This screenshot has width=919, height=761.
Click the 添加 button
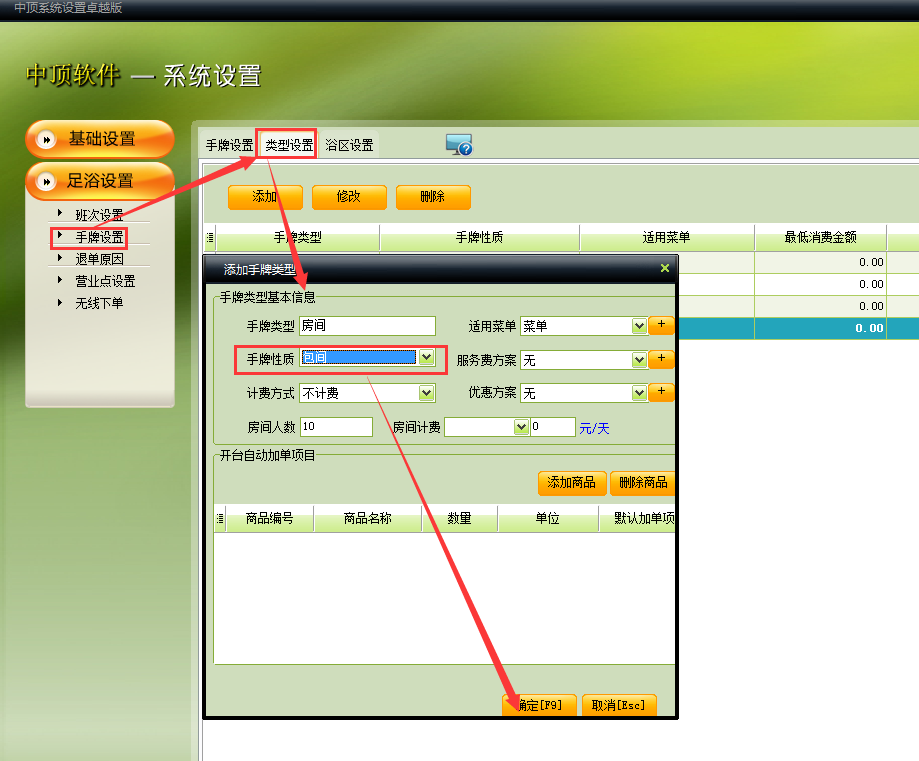265,197
